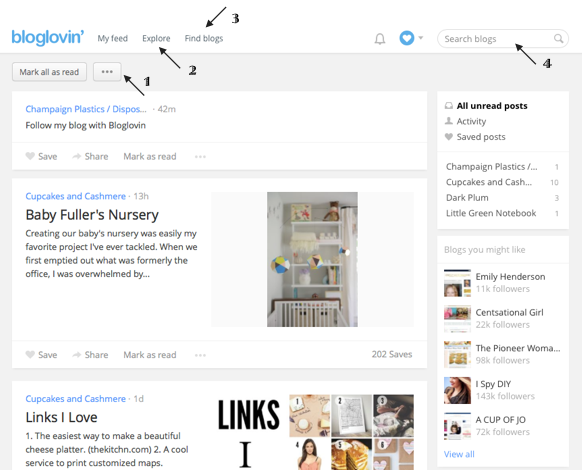Click the magnifier icon in search box
The width and height of the screenshot is (582, 470).
point(558,38)
